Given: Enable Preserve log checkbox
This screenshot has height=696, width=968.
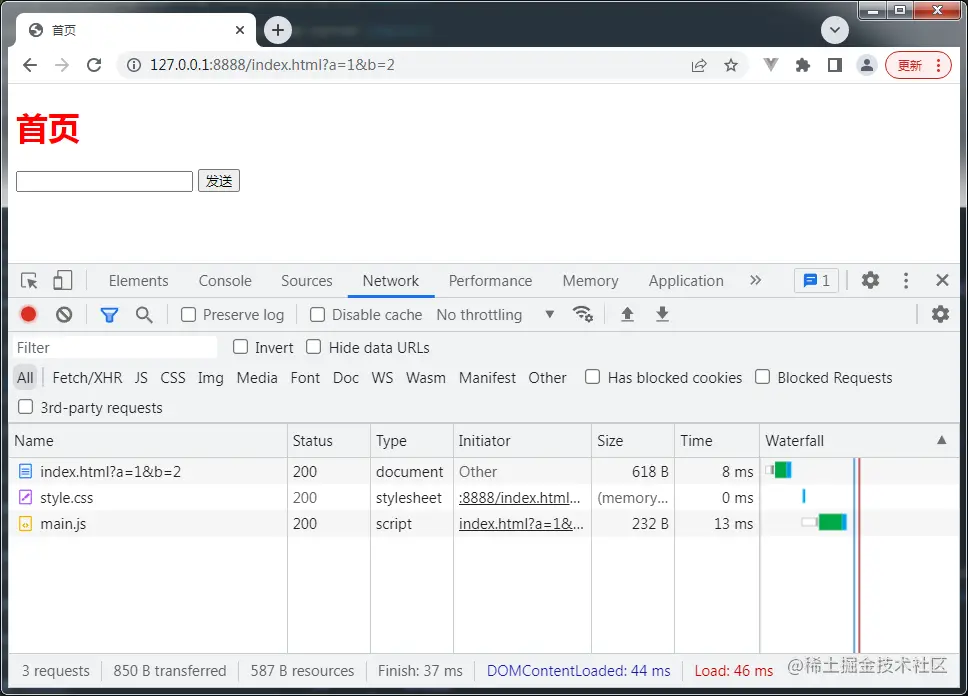Looking at the screenshot, I should pyautogui.click(x=188, y=315).
